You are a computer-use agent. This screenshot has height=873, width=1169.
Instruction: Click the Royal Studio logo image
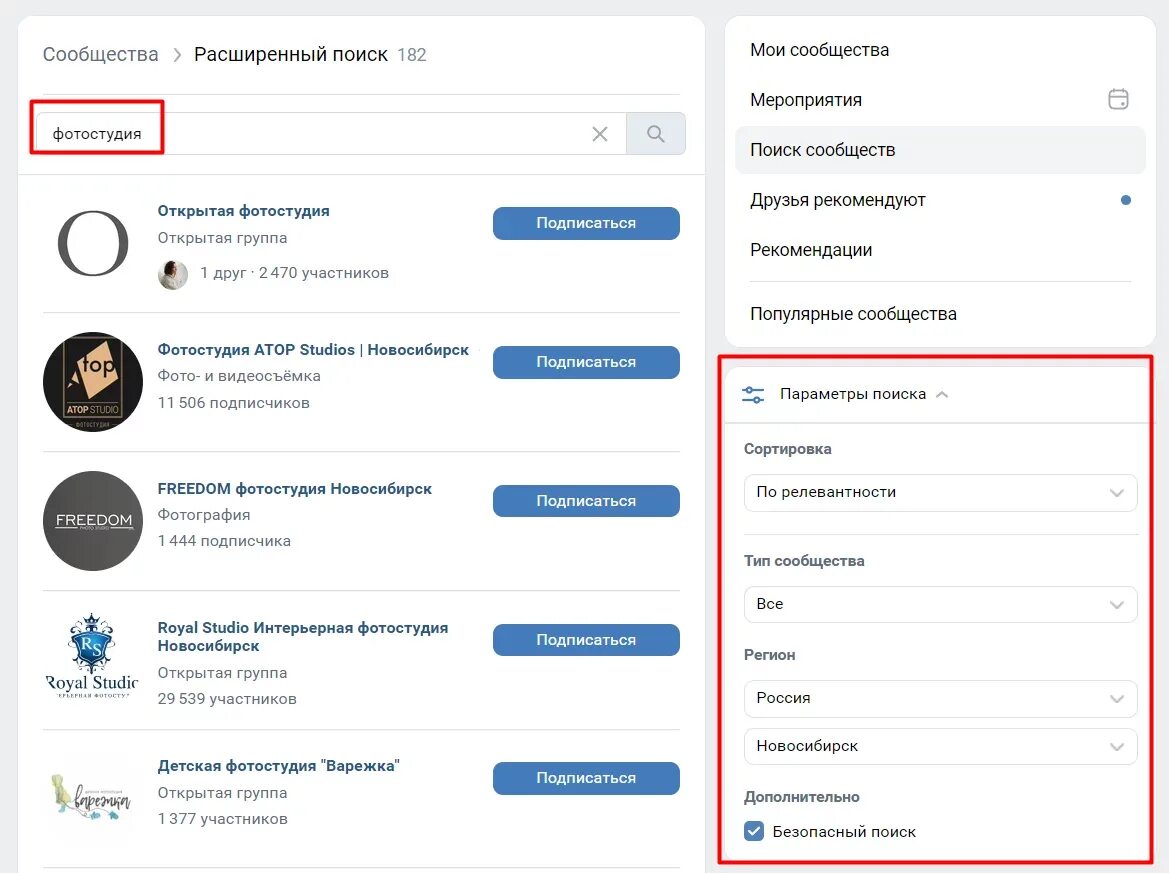93,657
